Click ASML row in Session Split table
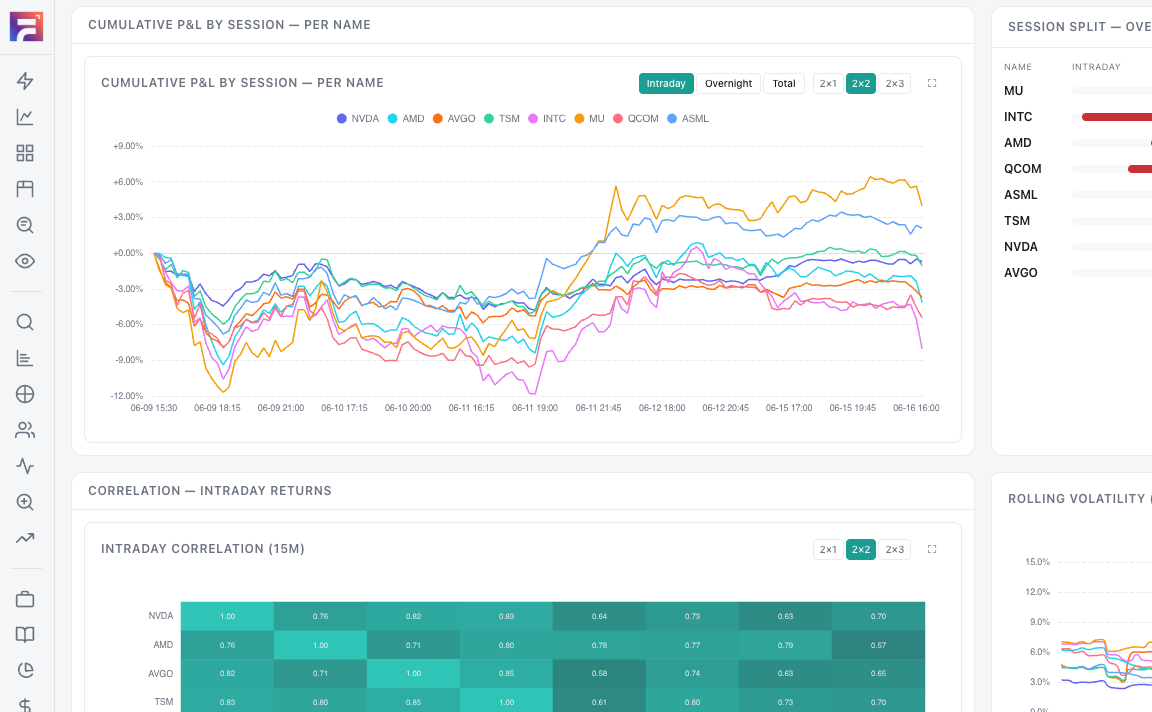Image resolution: width=1152 pixels, height=712 pixels. 1078,195
